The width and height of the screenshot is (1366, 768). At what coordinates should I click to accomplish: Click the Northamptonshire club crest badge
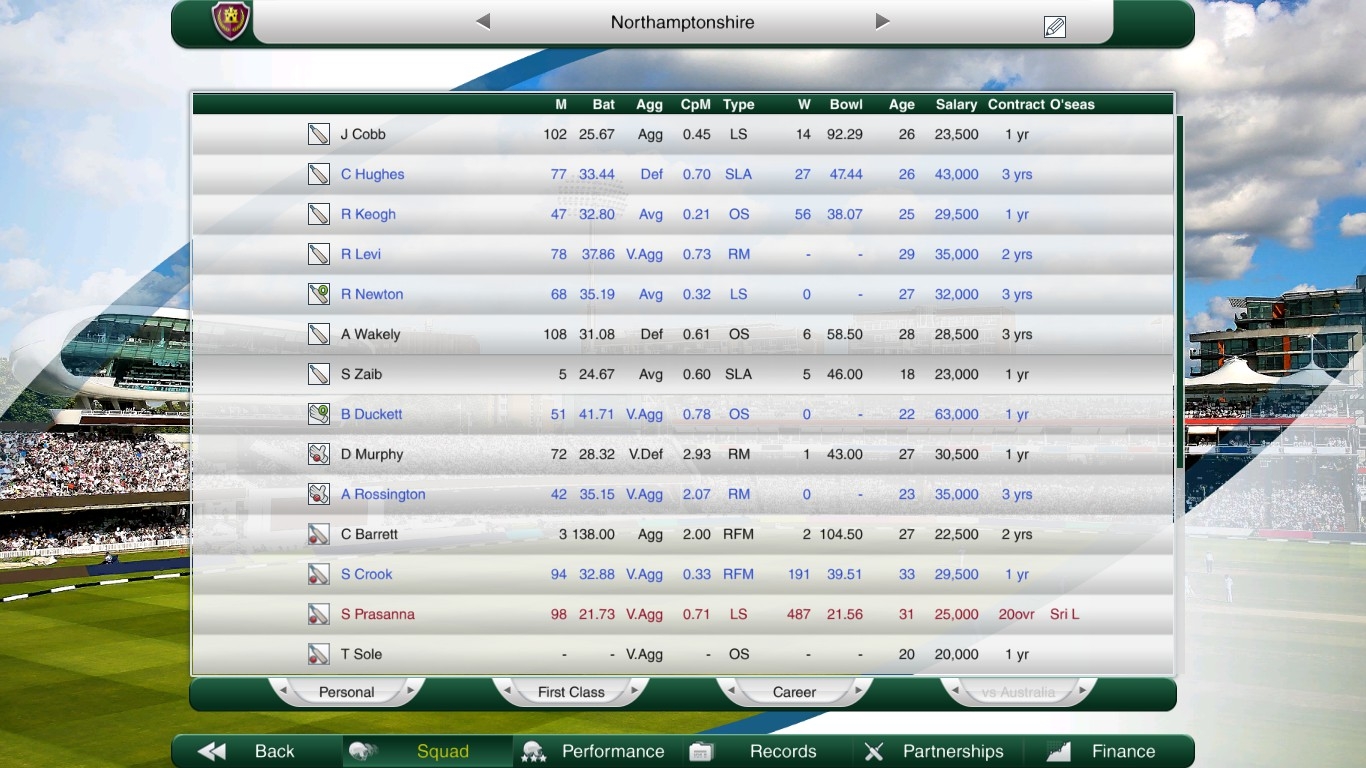pos(231,21)
